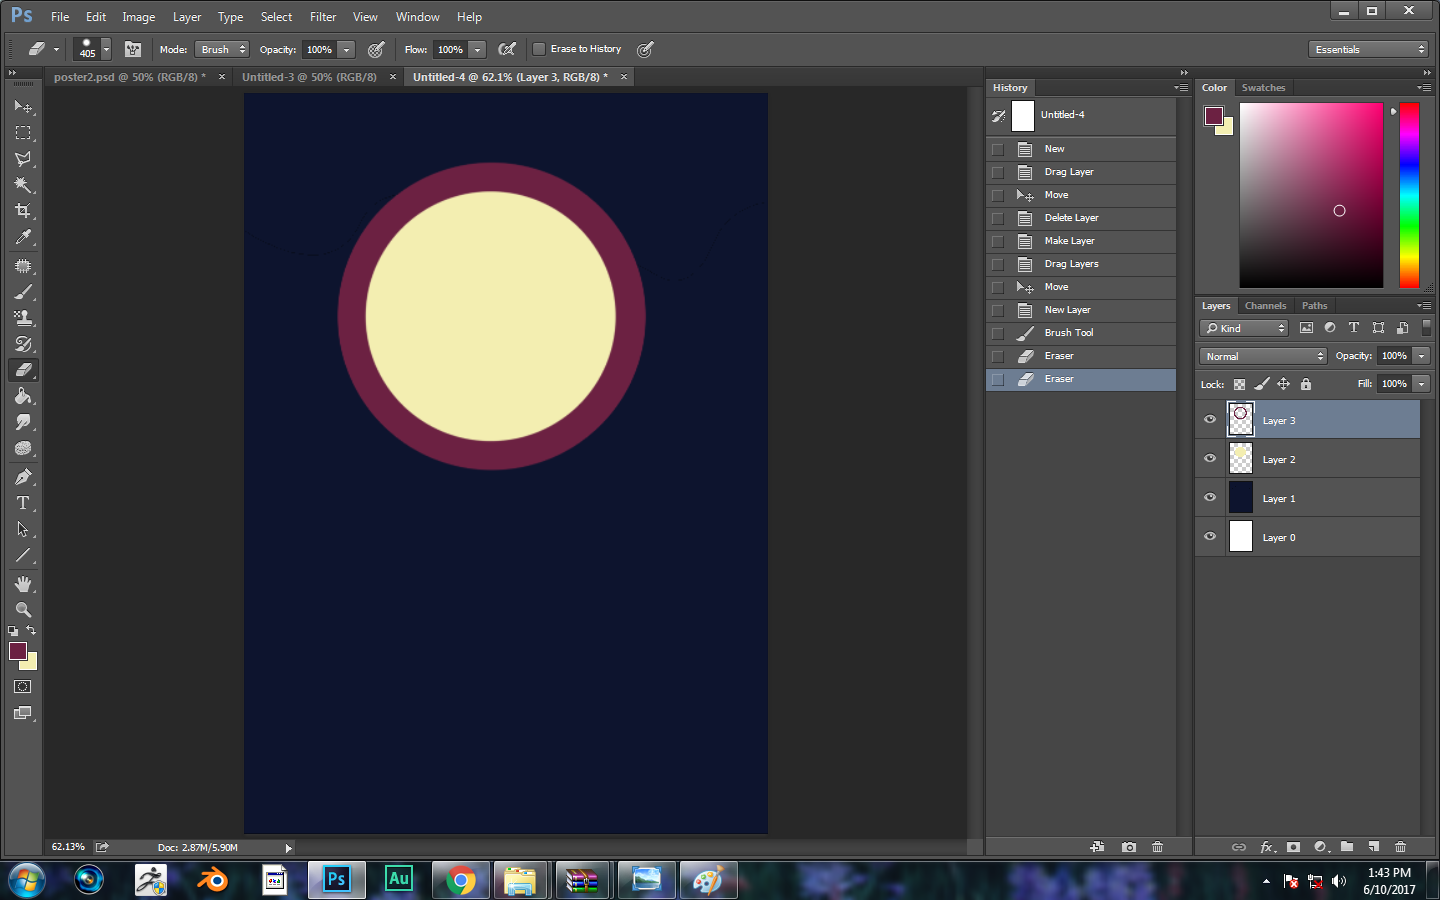
Task: Click the foreground color swatch in toolbar
Action: 17,651
